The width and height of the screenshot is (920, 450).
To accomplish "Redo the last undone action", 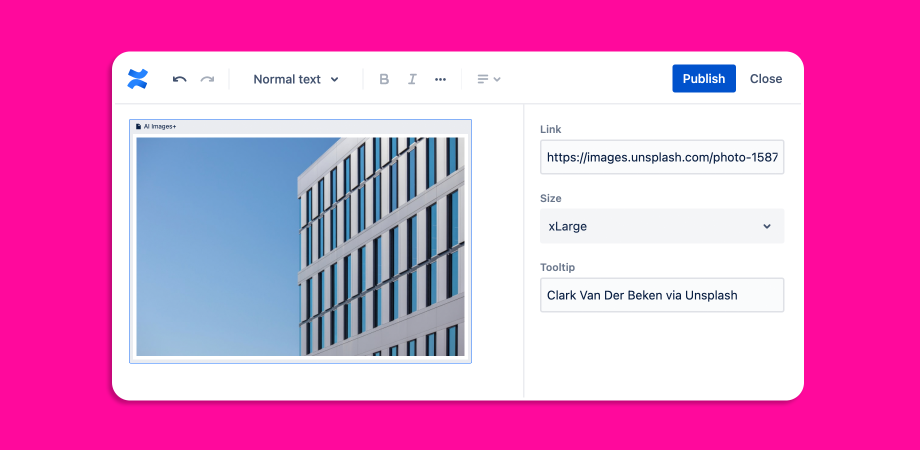I will [207, 79].
